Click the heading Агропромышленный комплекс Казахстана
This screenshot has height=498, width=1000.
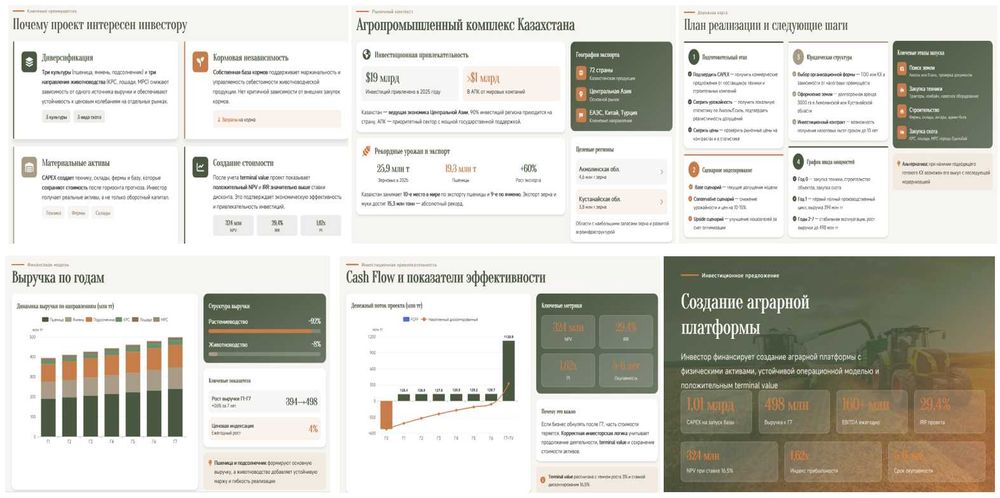pos(466,26)
